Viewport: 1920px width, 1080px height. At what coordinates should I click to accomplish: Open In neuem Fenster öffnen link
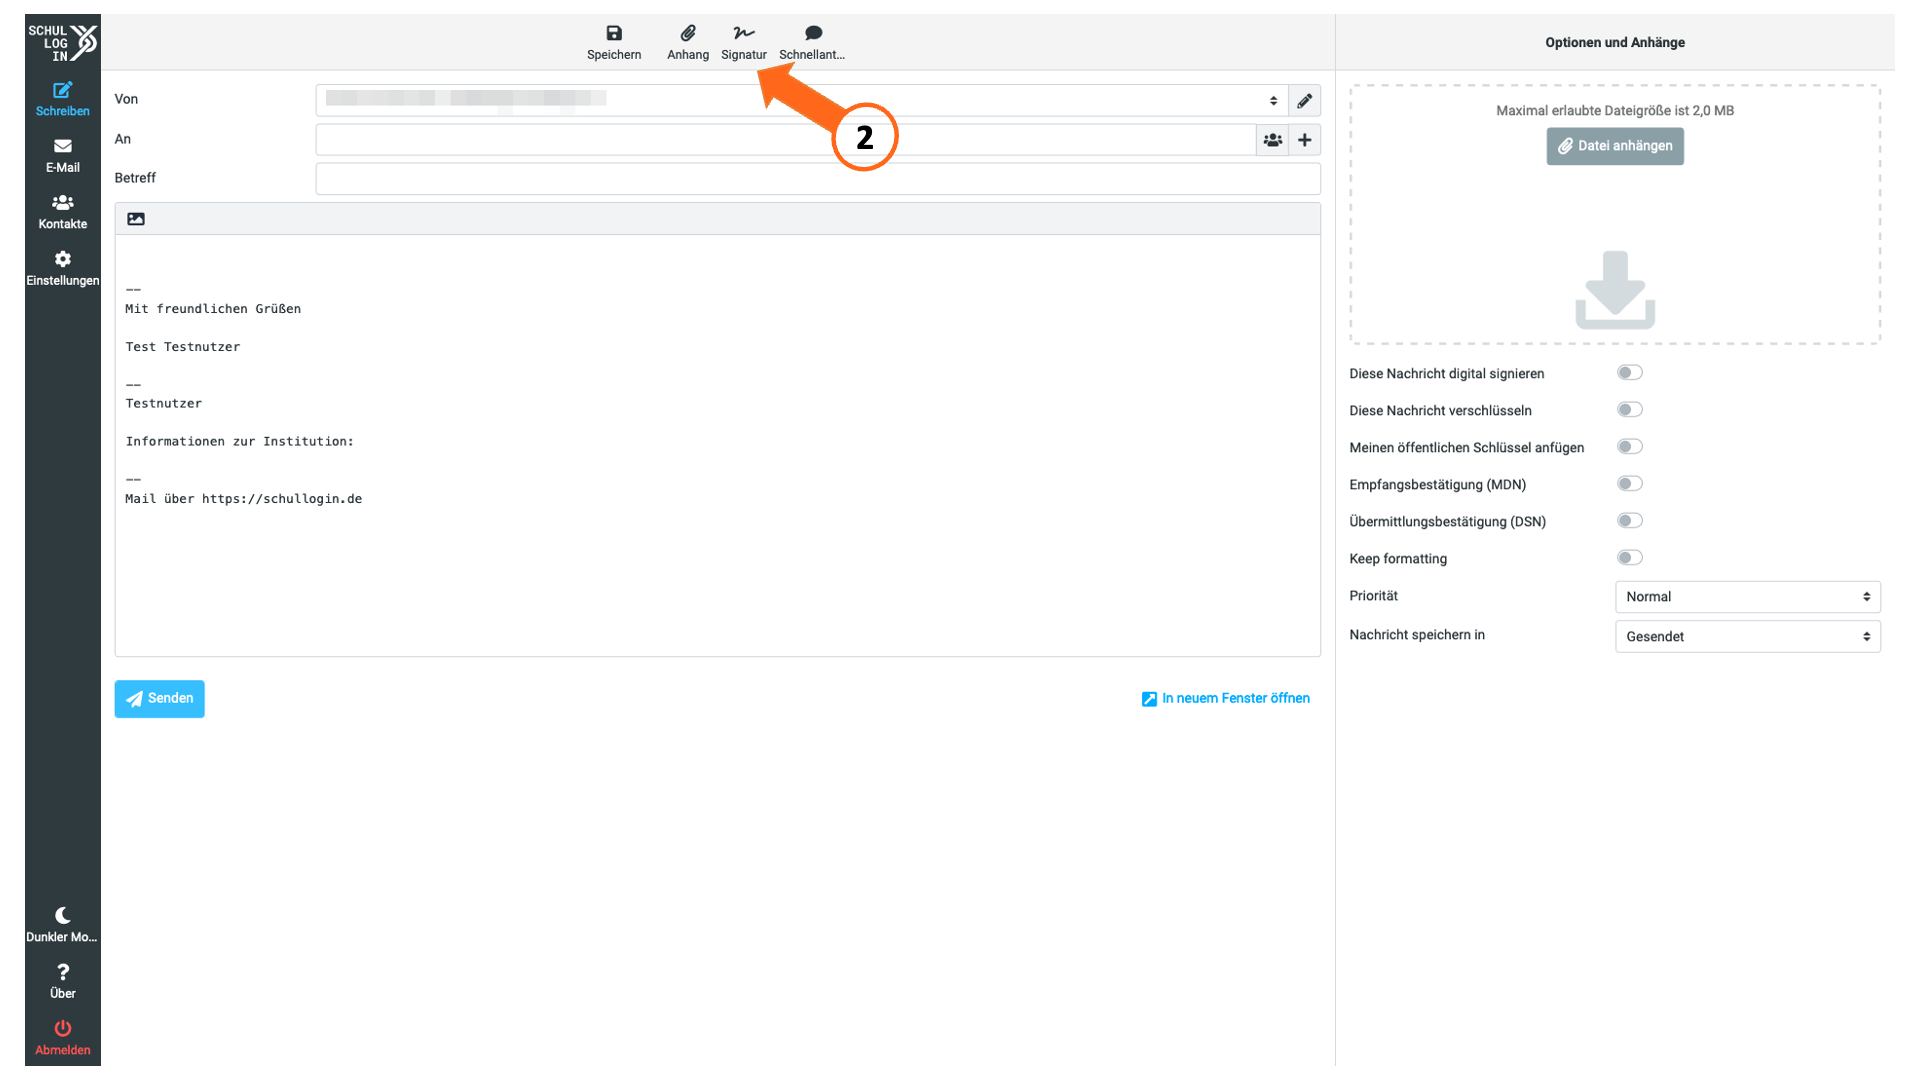click(1225, 699)
